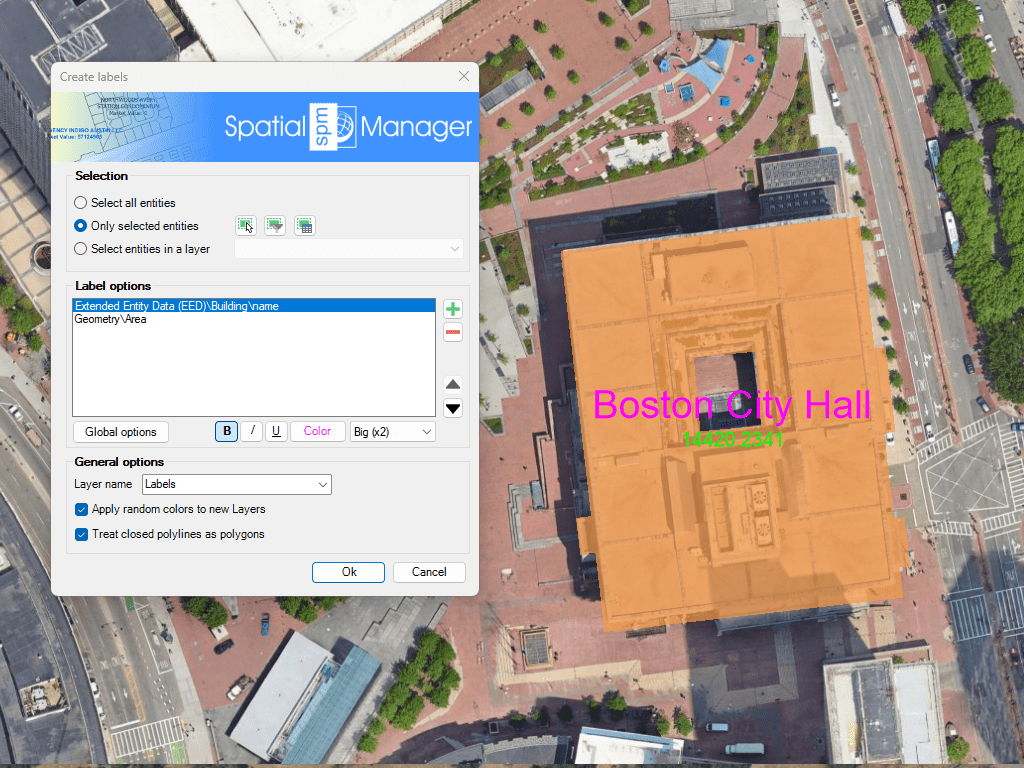The image size is (1024, 768).
Task: Click the 14420.2341 area label on the map
Action: 732,440
